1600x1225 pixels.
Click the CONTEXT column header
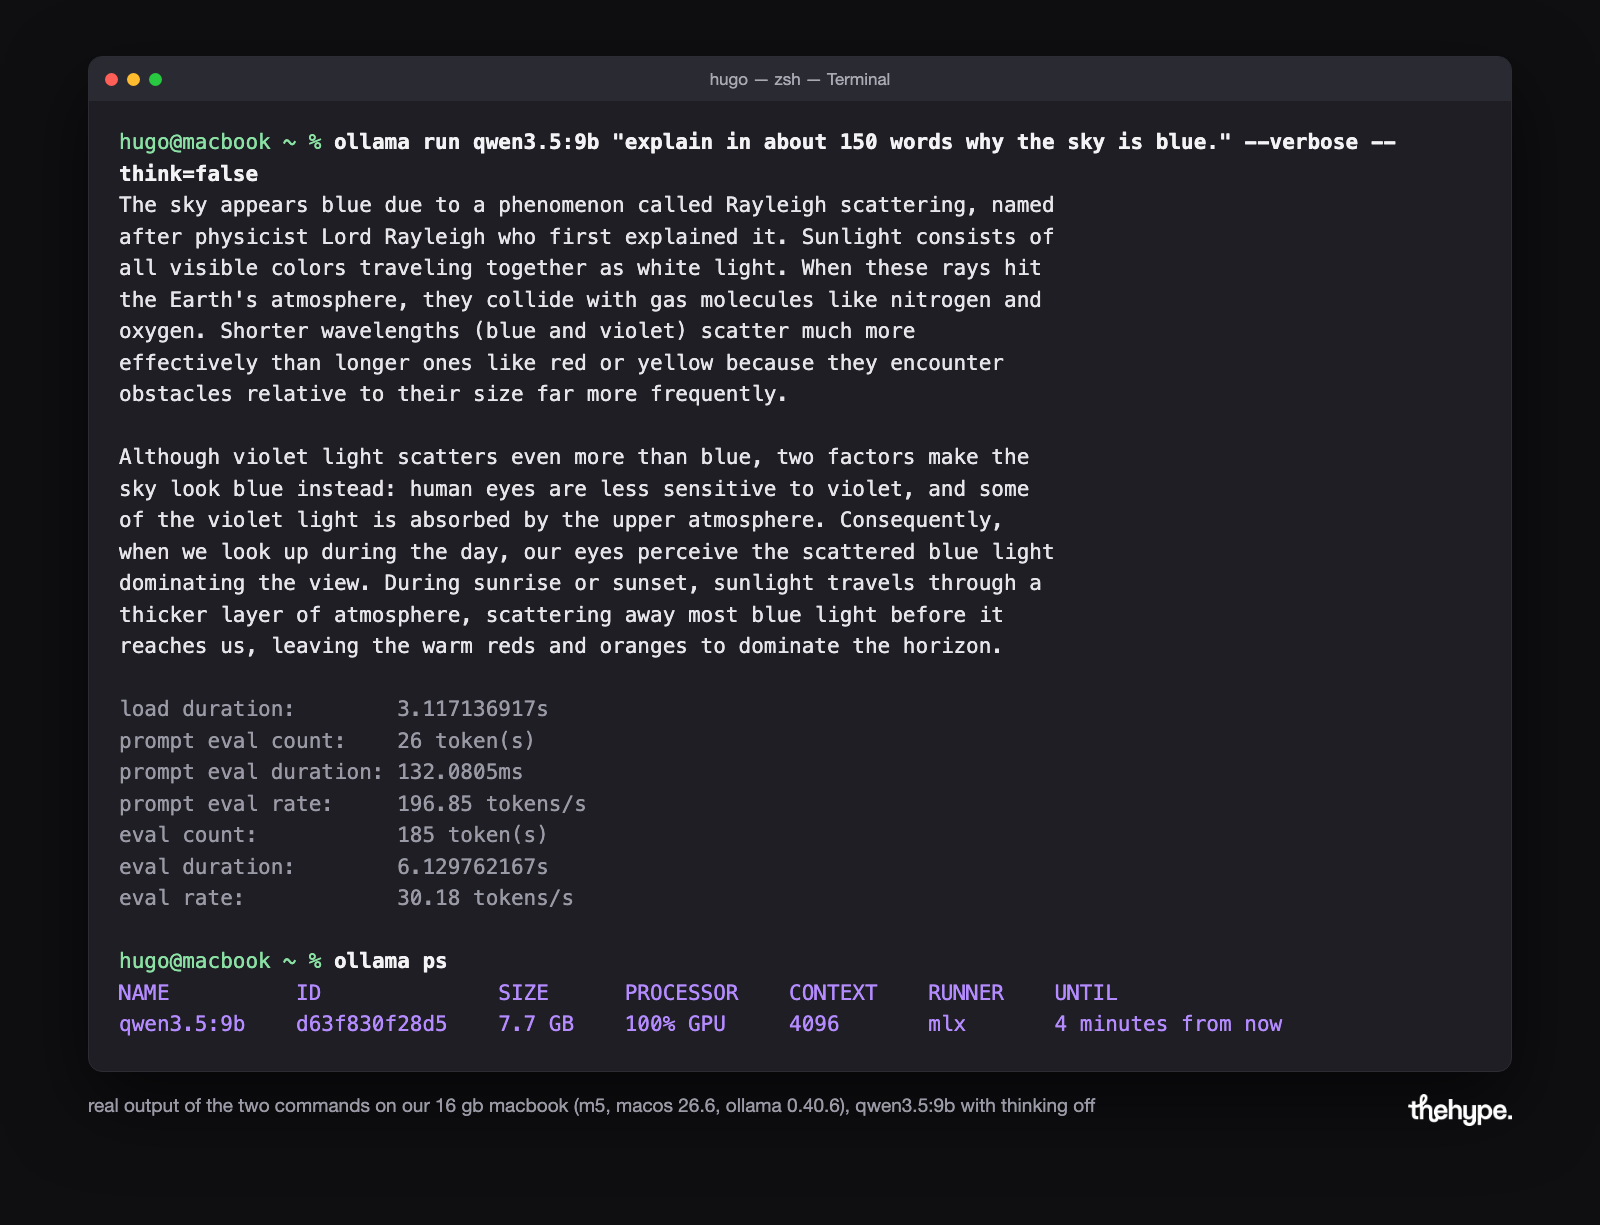[833, 993]
